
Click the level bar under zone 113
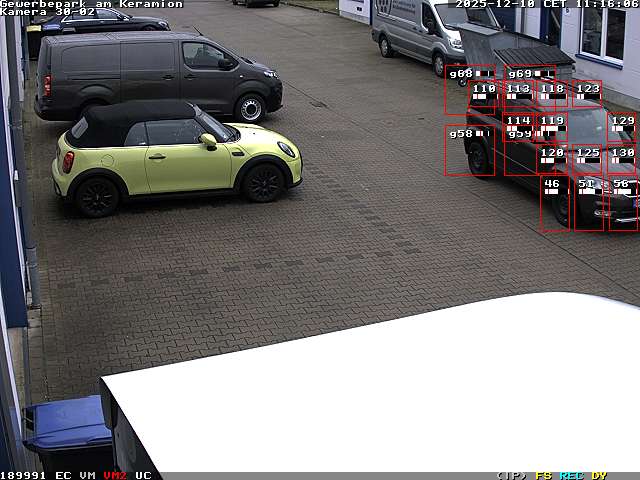(x=517, y=97)
